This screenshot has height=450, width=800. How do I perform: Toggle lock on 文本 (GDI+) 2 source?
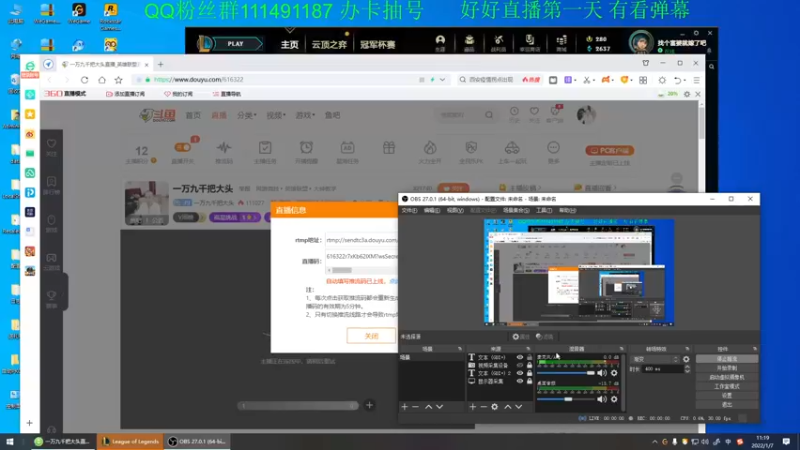coord(530,373)
